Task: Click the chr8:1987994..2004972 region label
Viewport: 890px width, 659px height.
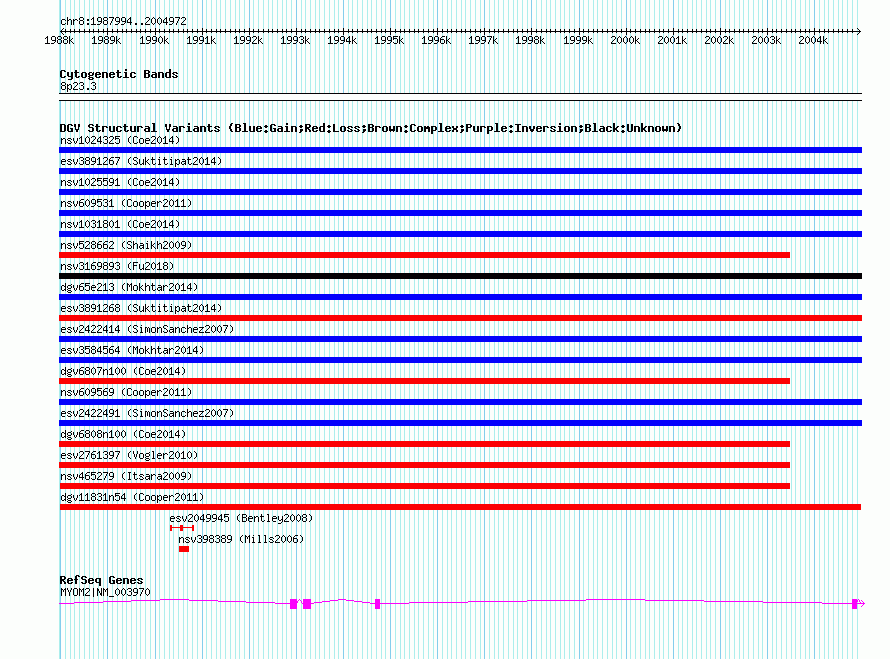Action: coord(122,21)
